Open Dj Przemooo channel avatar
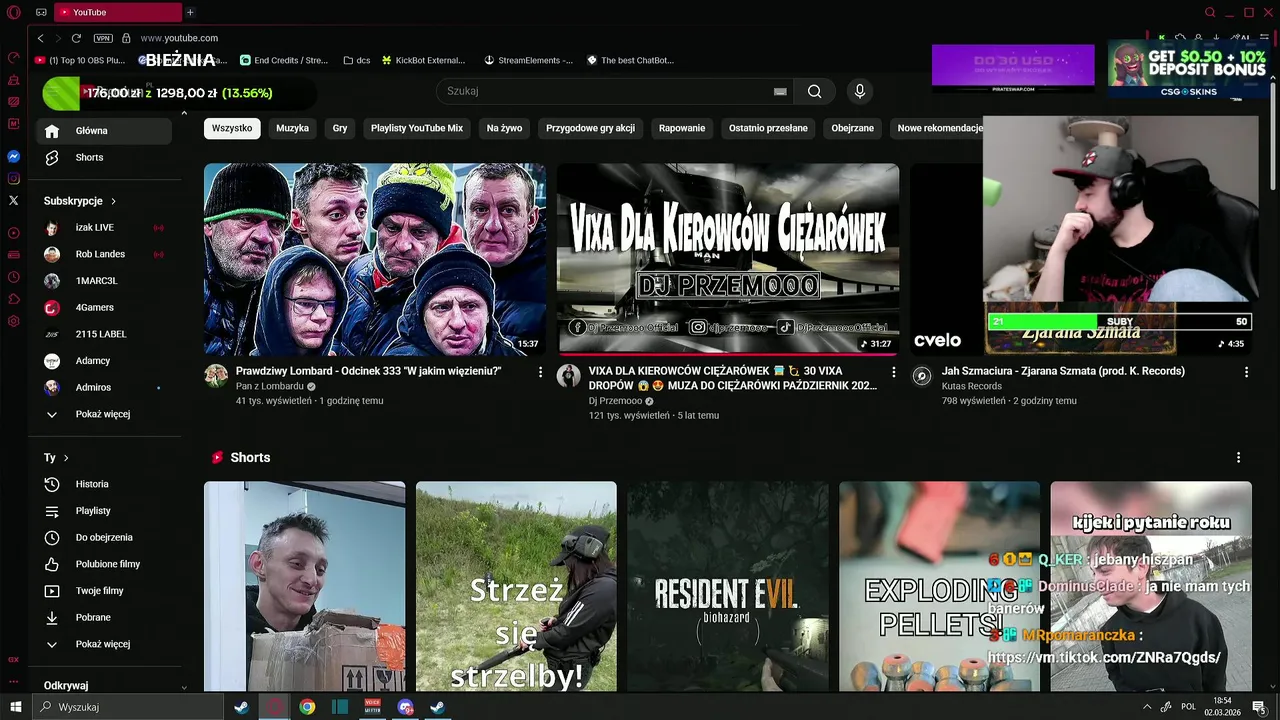 point(569,376)
